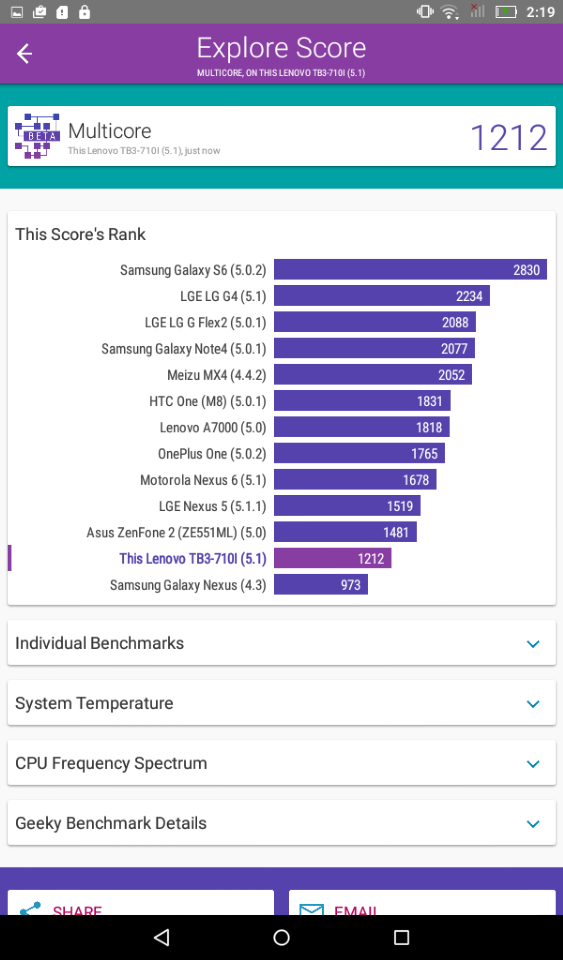The image size is (563, 960).
Task: Expand the Individual Benchmarks section
Action: point(282,643)
